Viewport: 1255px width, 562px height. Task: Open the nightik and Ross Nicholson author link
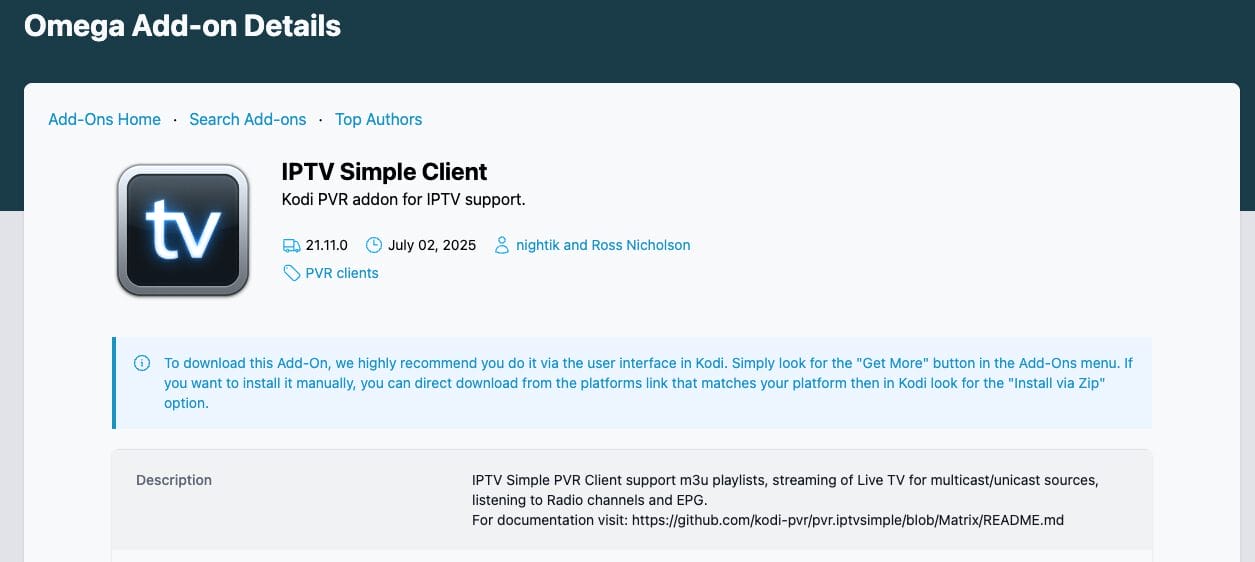pyautogui.click(x=603, y=245)
